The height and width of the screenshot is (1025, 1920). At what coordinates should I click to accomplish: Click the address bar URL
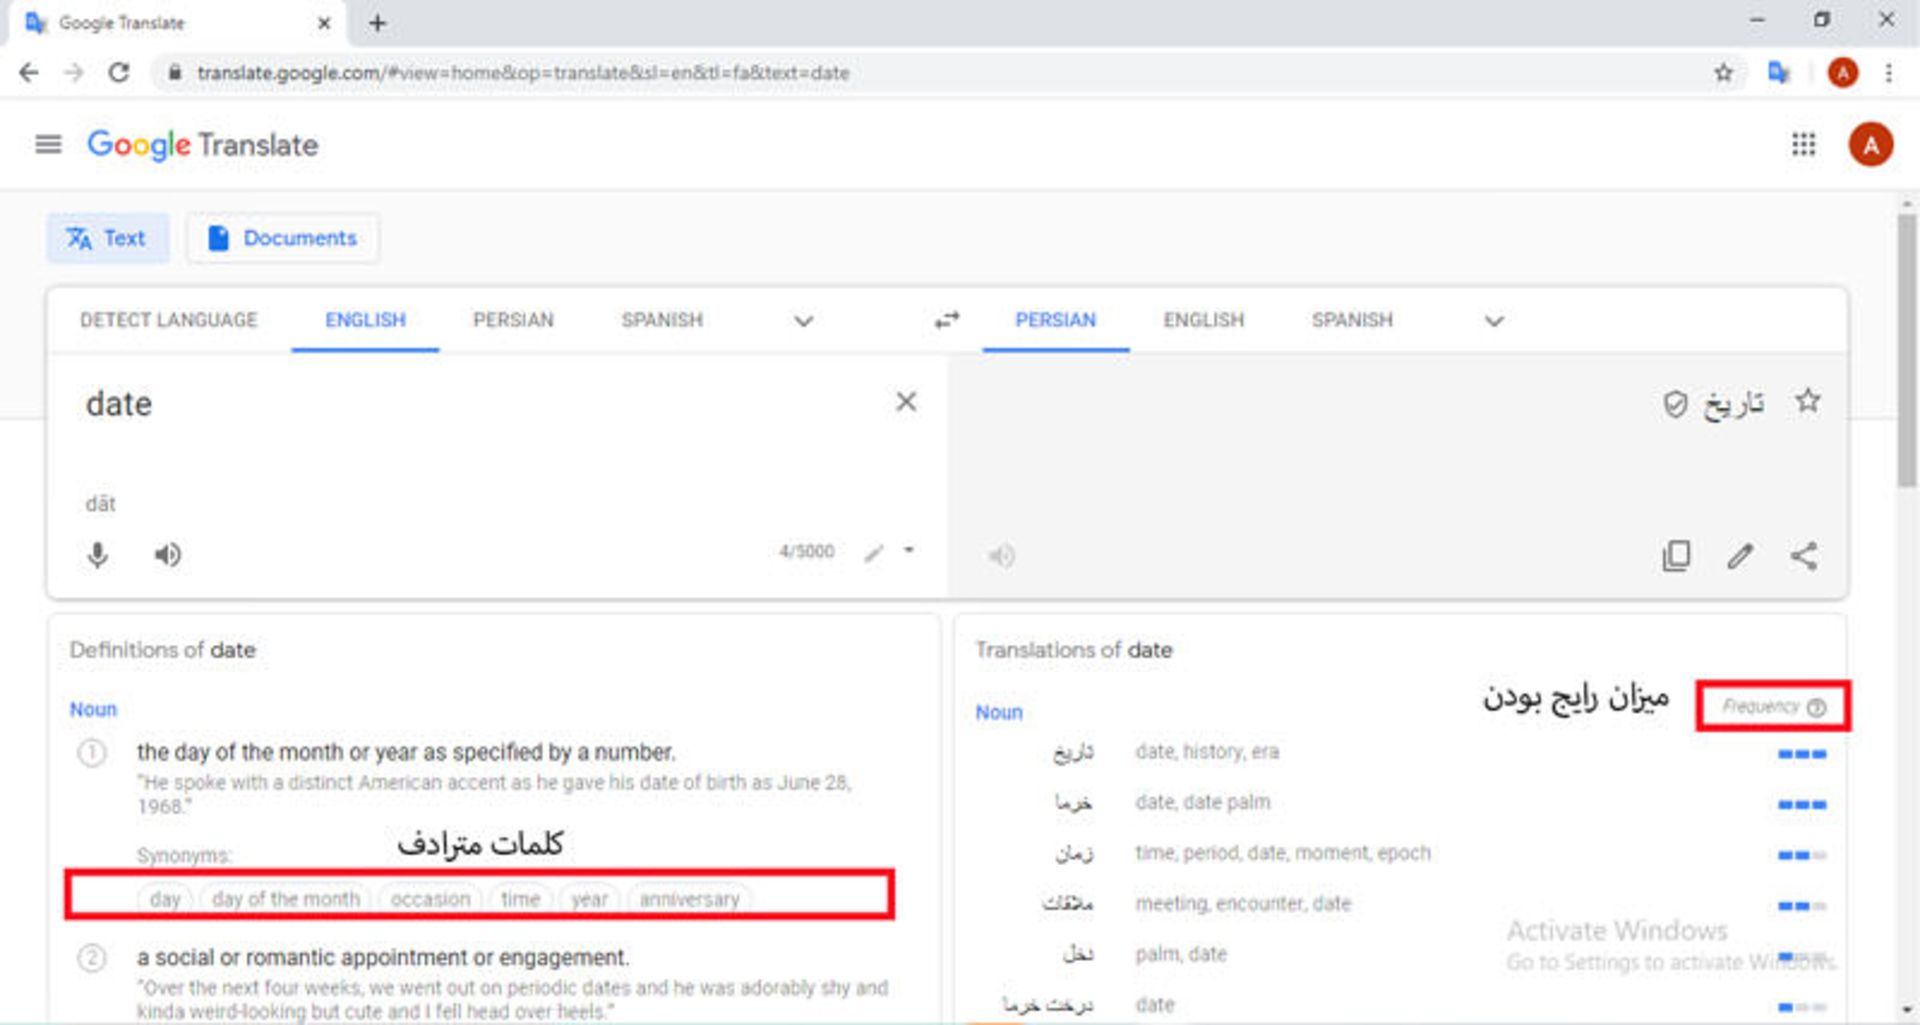[522, 73]
